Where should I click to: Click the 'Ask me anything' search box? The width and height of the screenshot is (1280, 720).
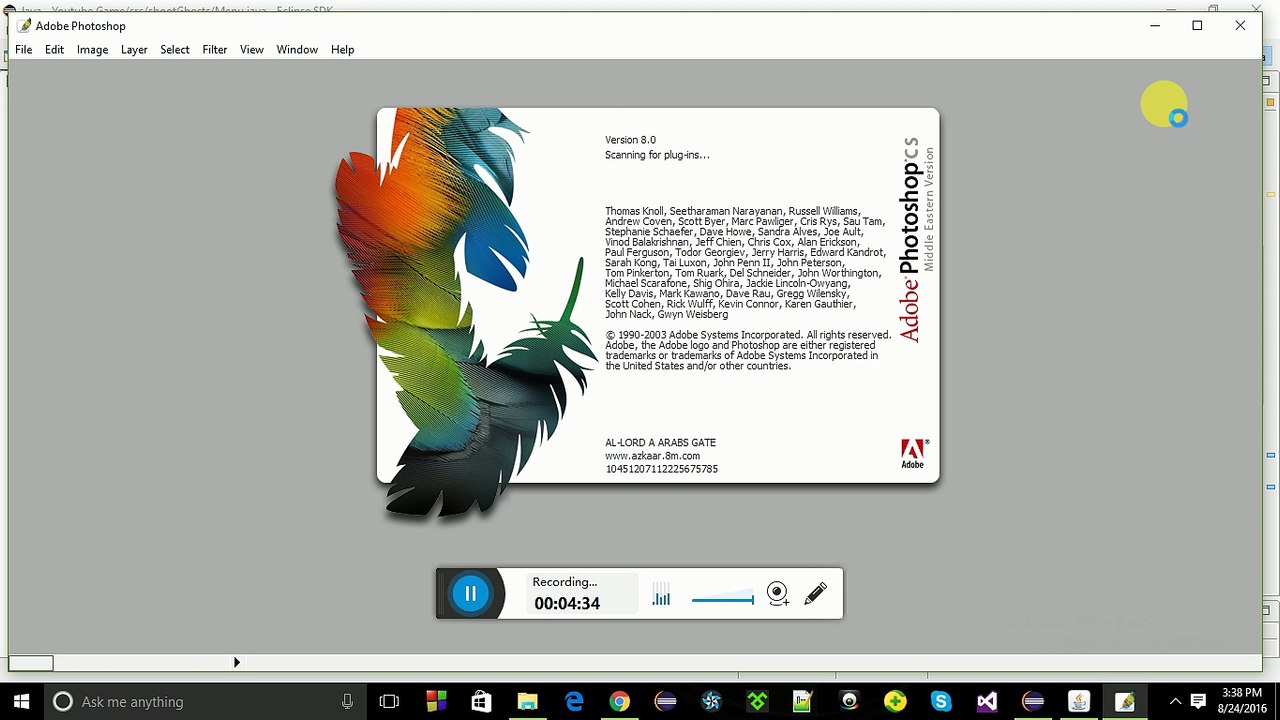coord(205,701)
